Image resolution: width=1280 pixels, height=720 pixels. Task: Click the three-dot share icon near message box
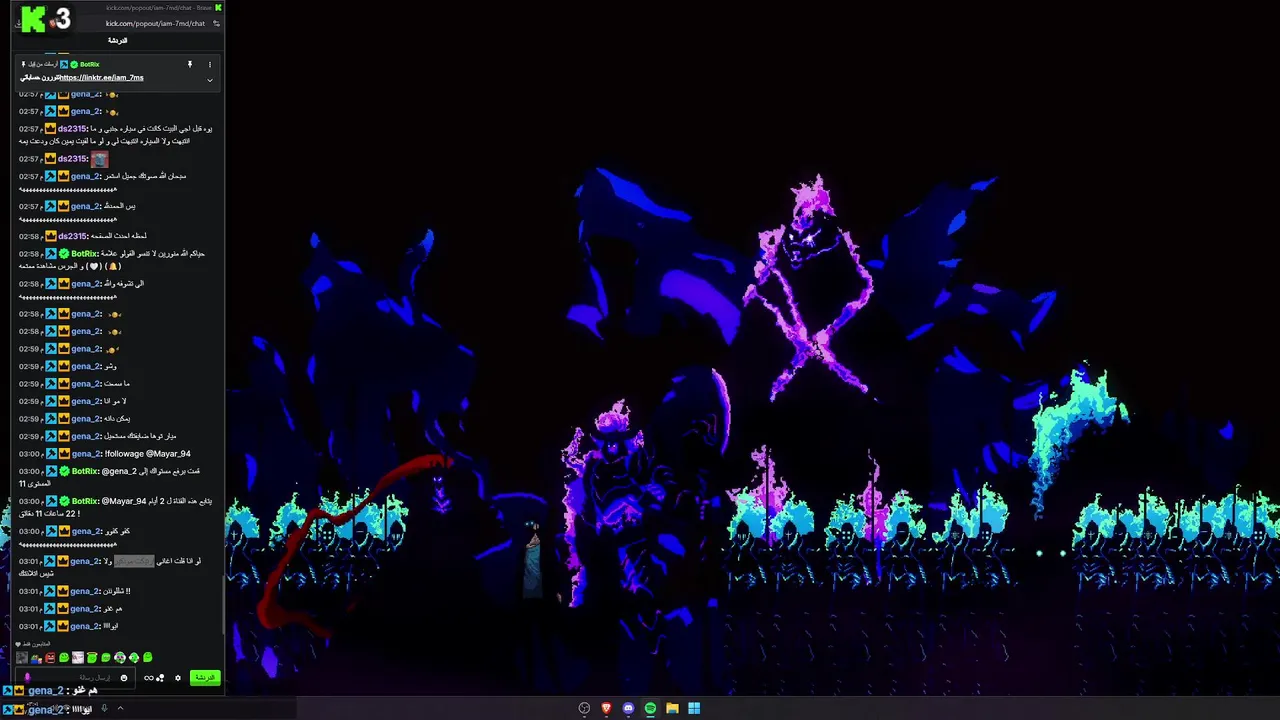point(160,678)
